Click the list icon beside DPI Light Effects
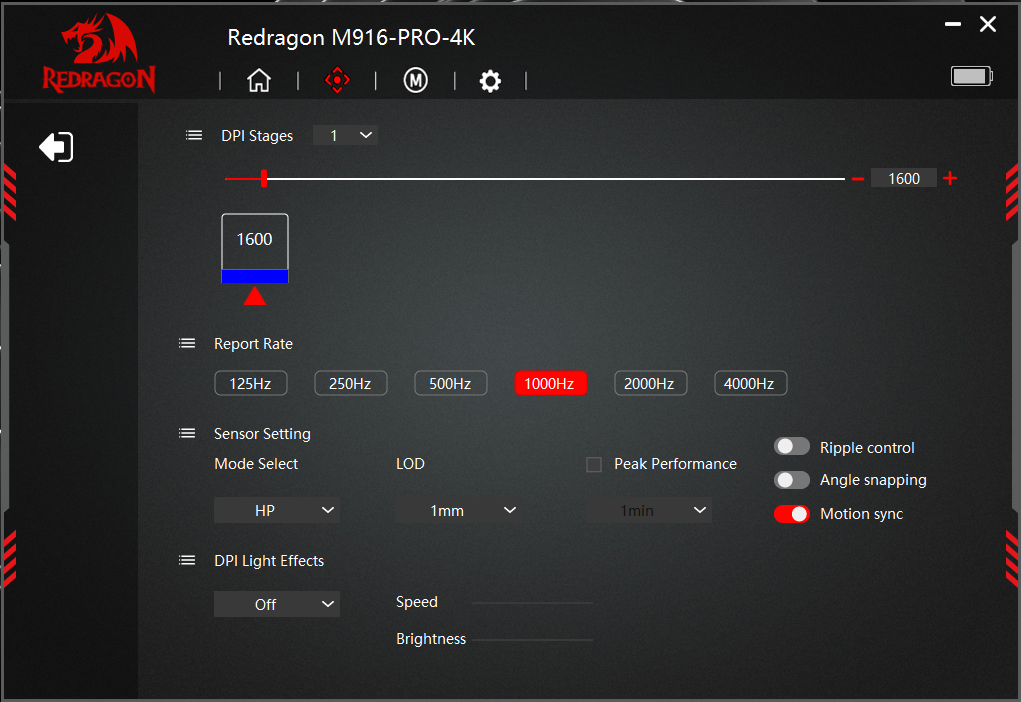The image size is (1021, 702). coord(187,560)
